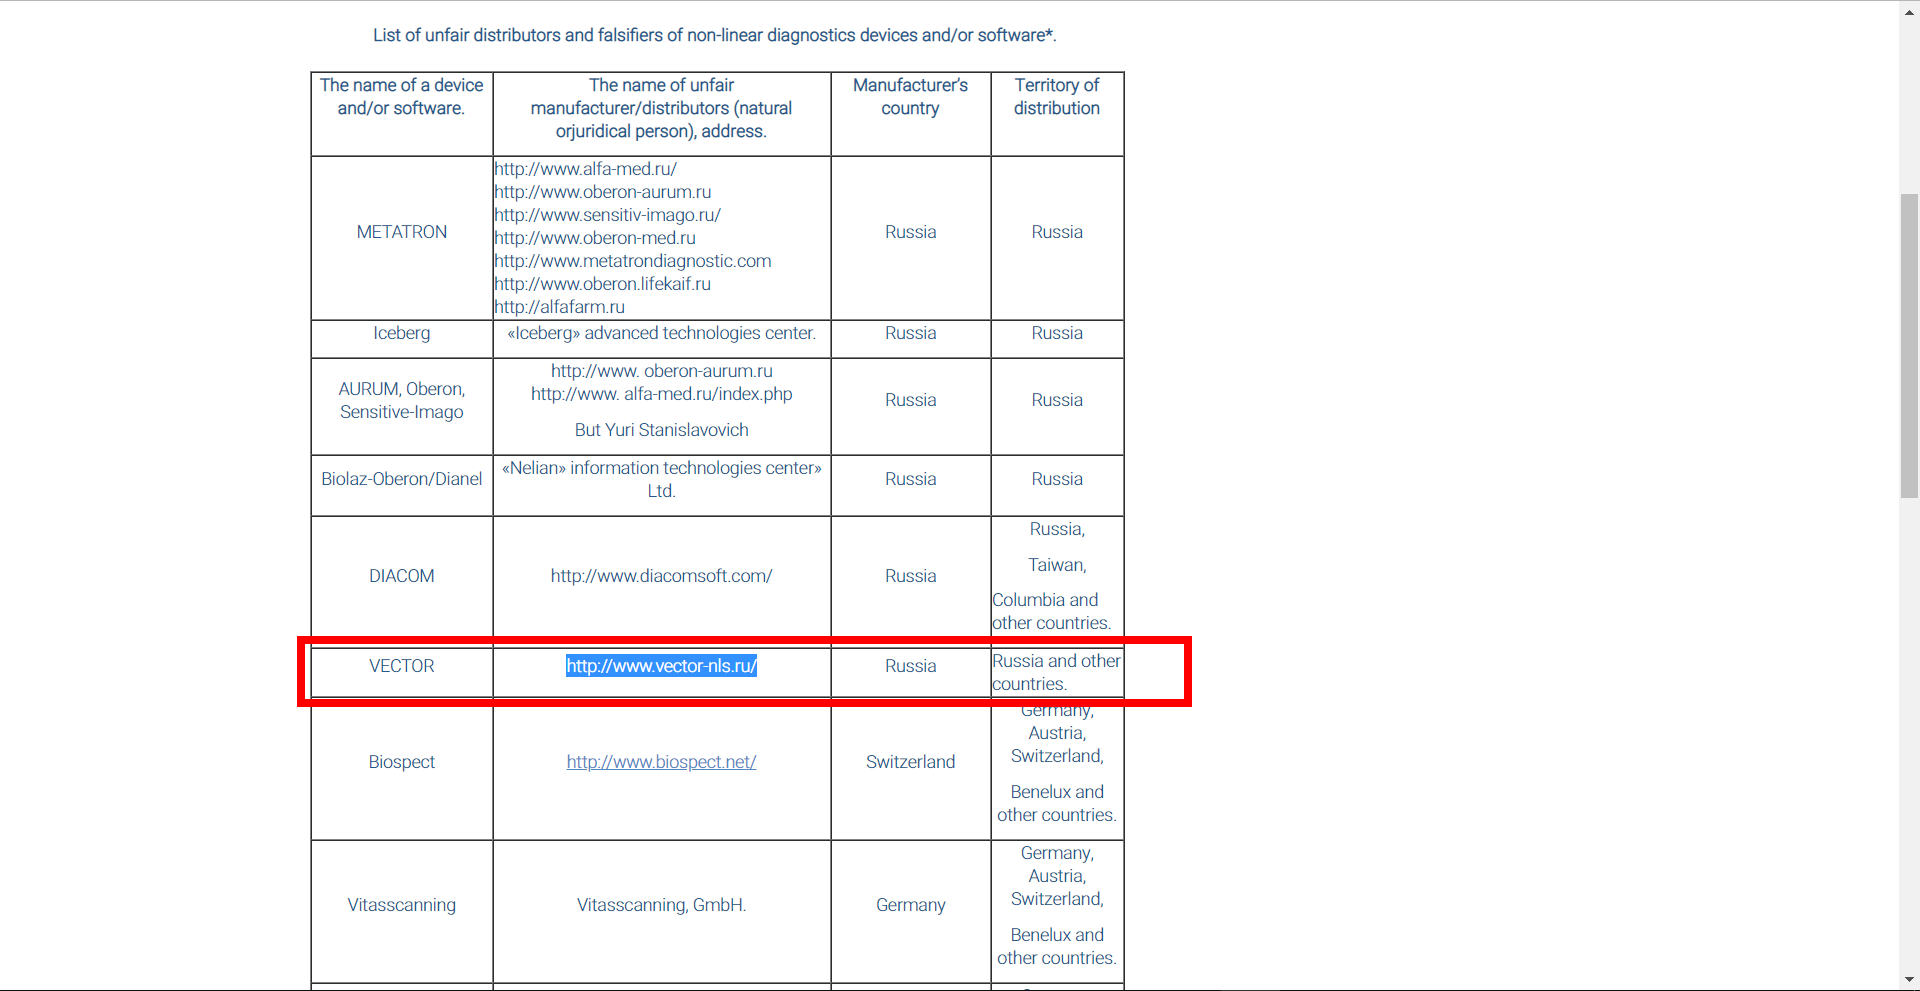The image size is (1920, 991).
Task: Click the alfafarm.ru URL
Action: 559,307
